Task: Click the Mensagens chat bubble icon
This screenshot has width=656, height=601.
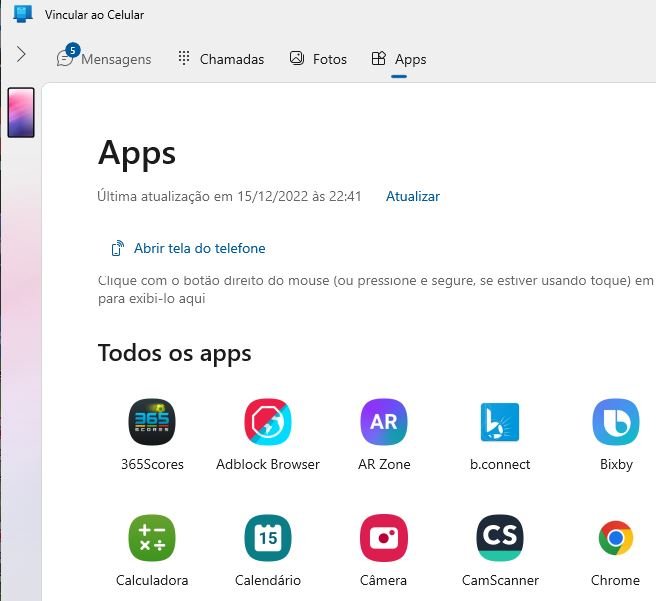Action: click(64, 59)
